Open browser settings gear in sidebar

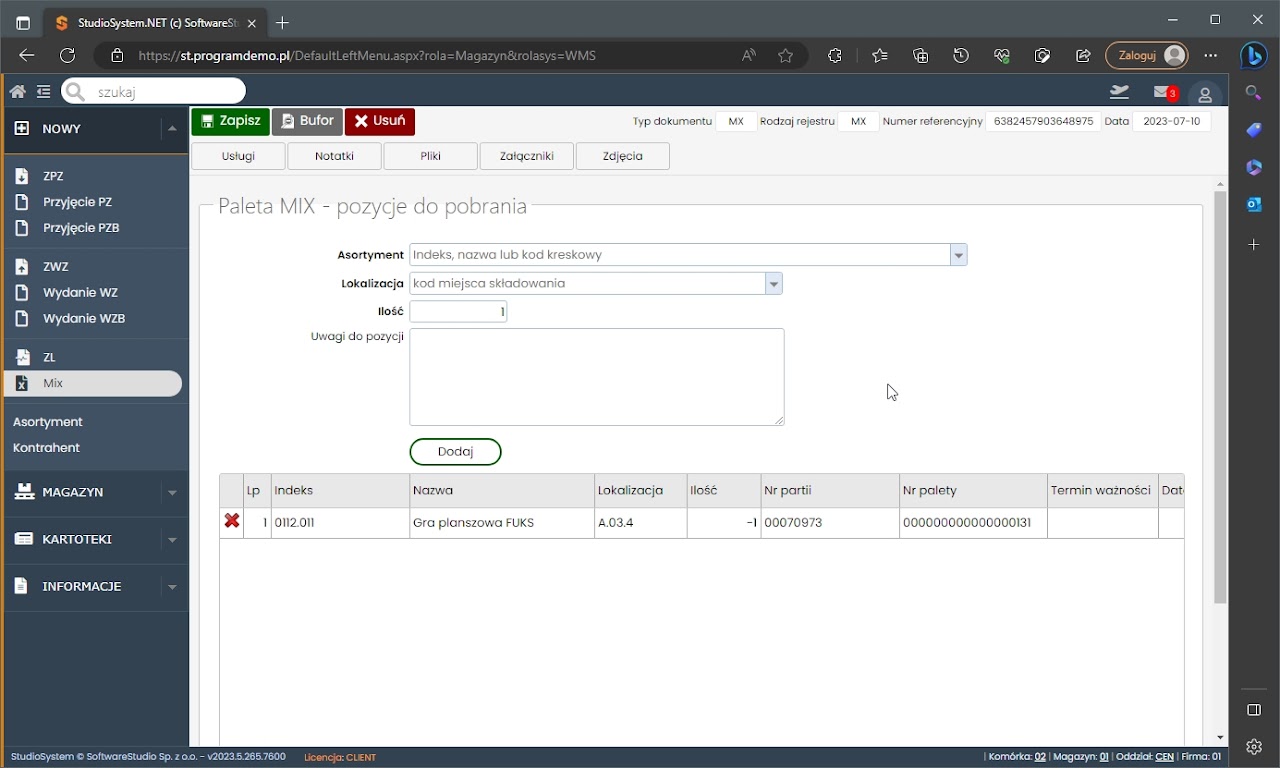(1254, 746)
